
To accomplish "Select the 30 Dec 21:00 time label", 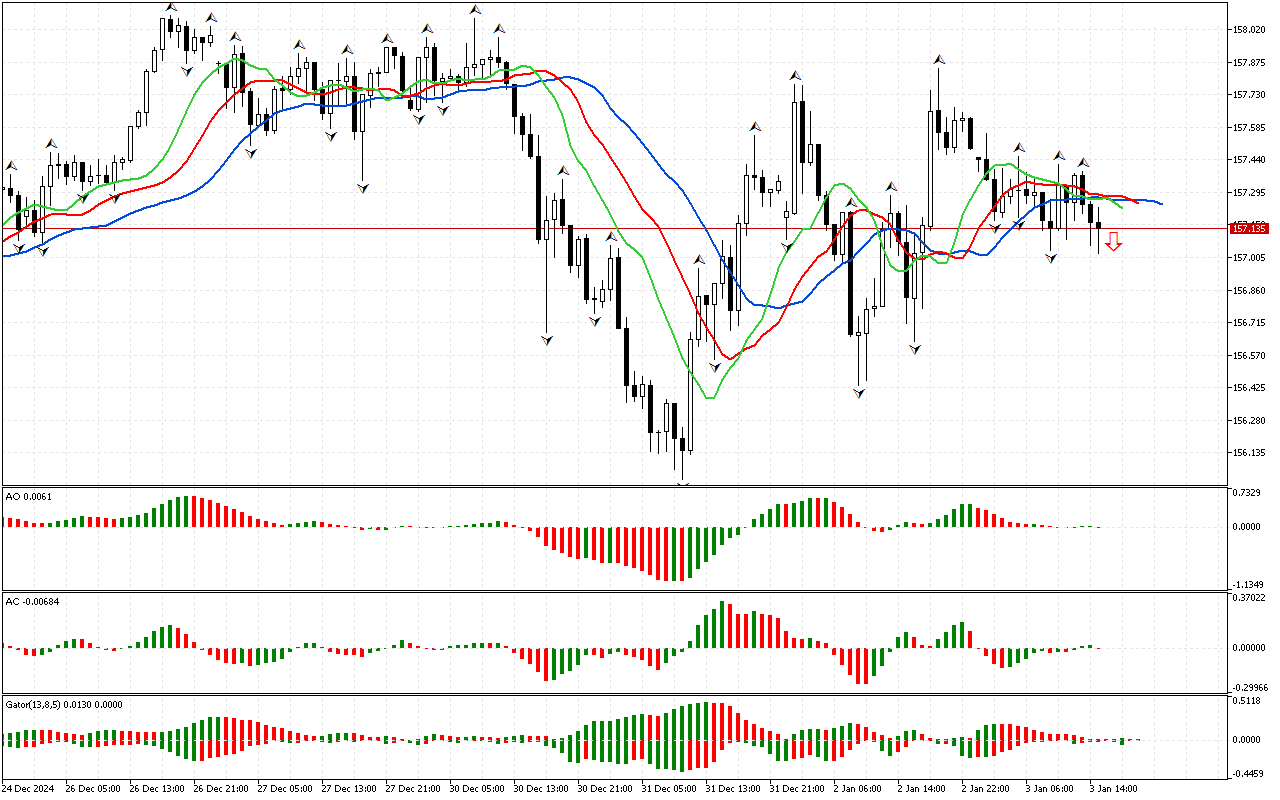I will pos(605,789).
